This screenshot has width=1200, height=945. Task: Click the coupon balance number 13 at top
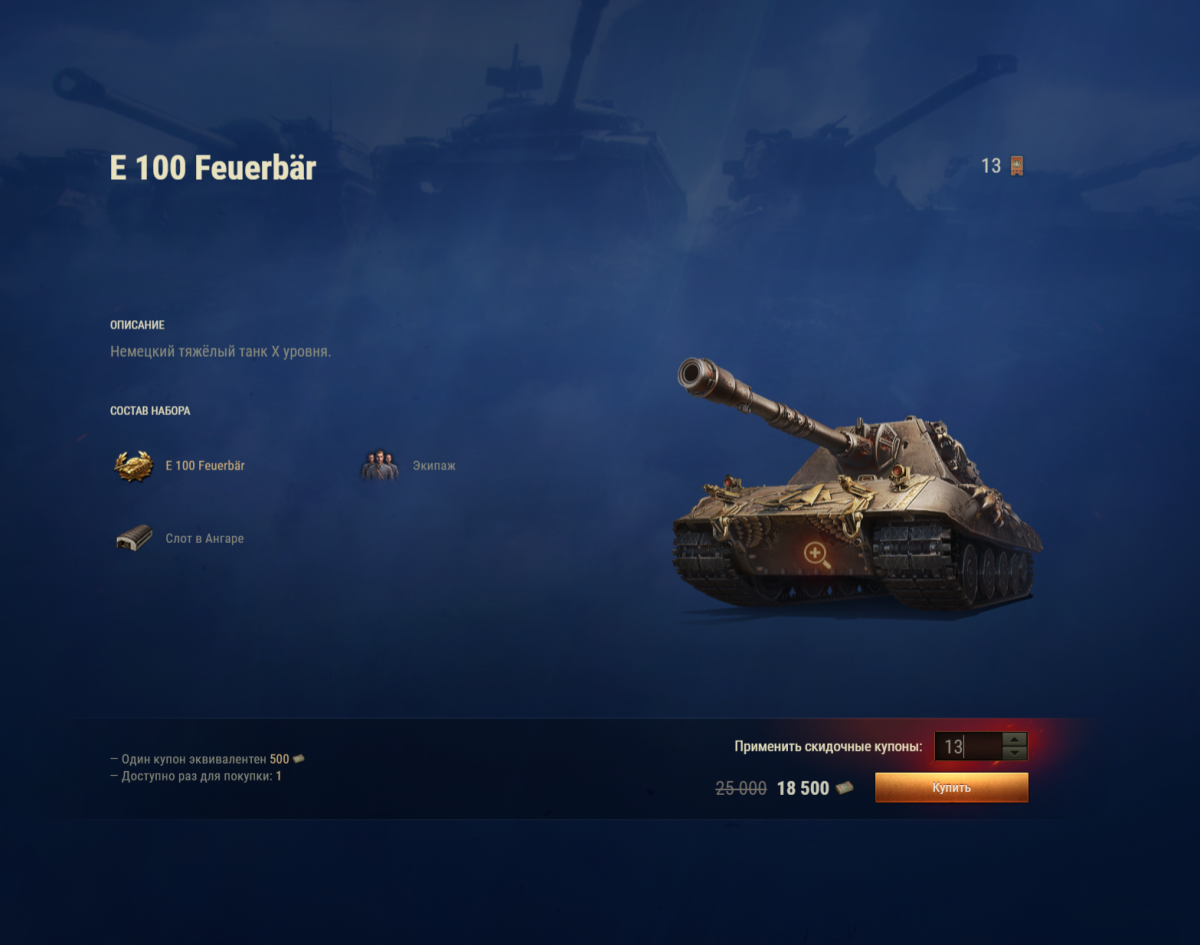pyautogui.click(x=991, y=166)
